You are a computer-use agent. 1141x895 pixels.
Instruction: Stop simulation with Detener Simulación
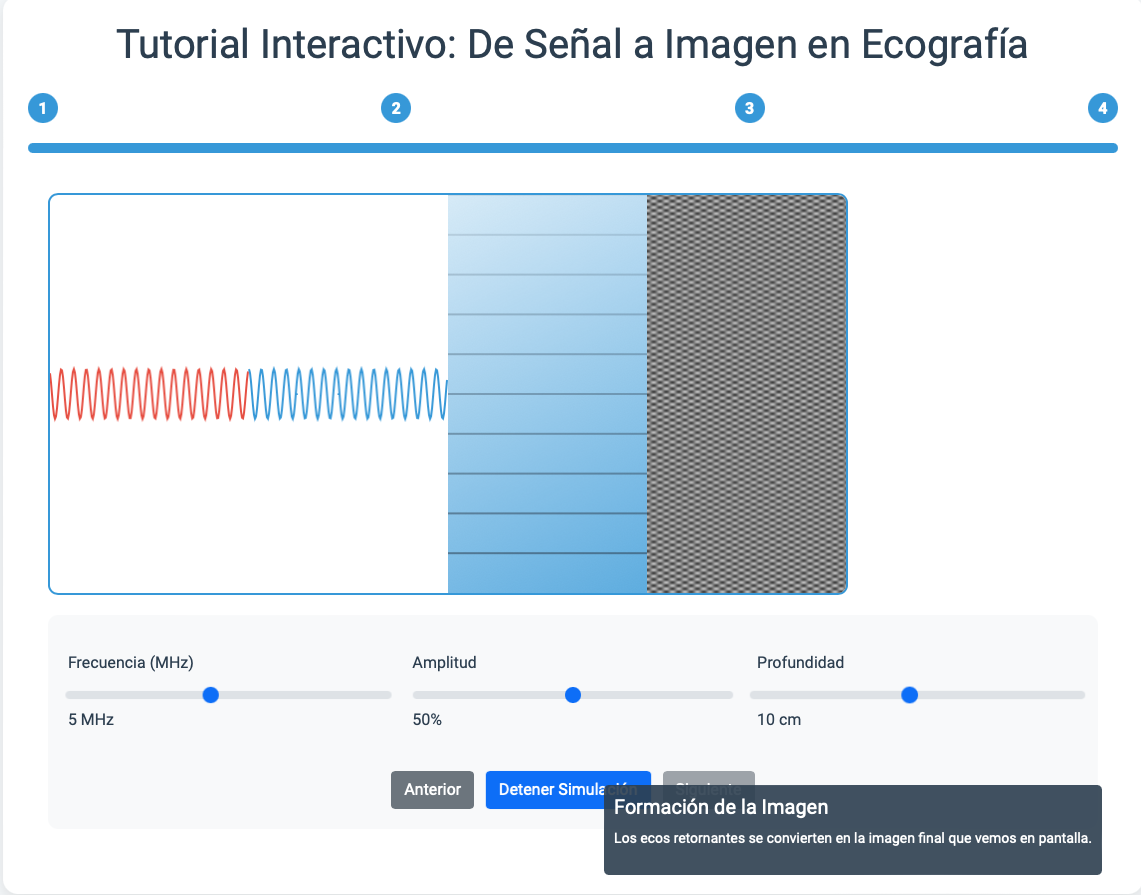coord(545,789)
